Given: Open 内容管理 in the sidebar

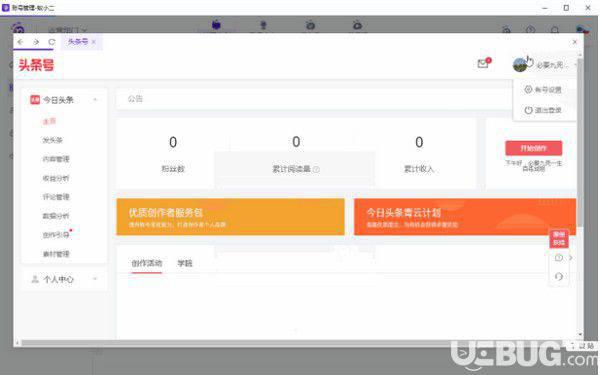Looking at the screenshot, I should coord(56,159).
